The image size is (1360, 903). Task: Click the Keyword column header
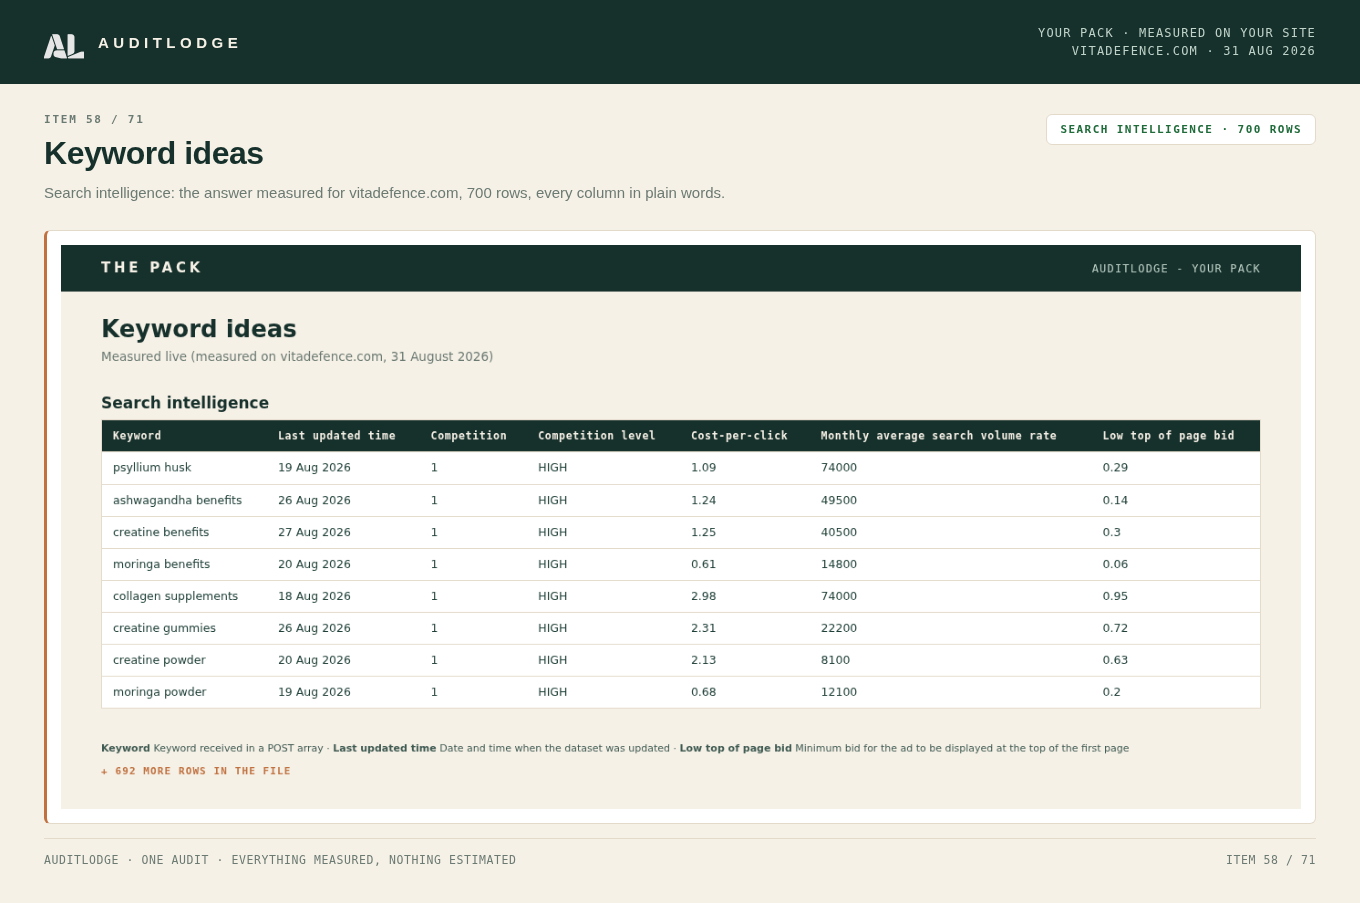coord(137,436)
